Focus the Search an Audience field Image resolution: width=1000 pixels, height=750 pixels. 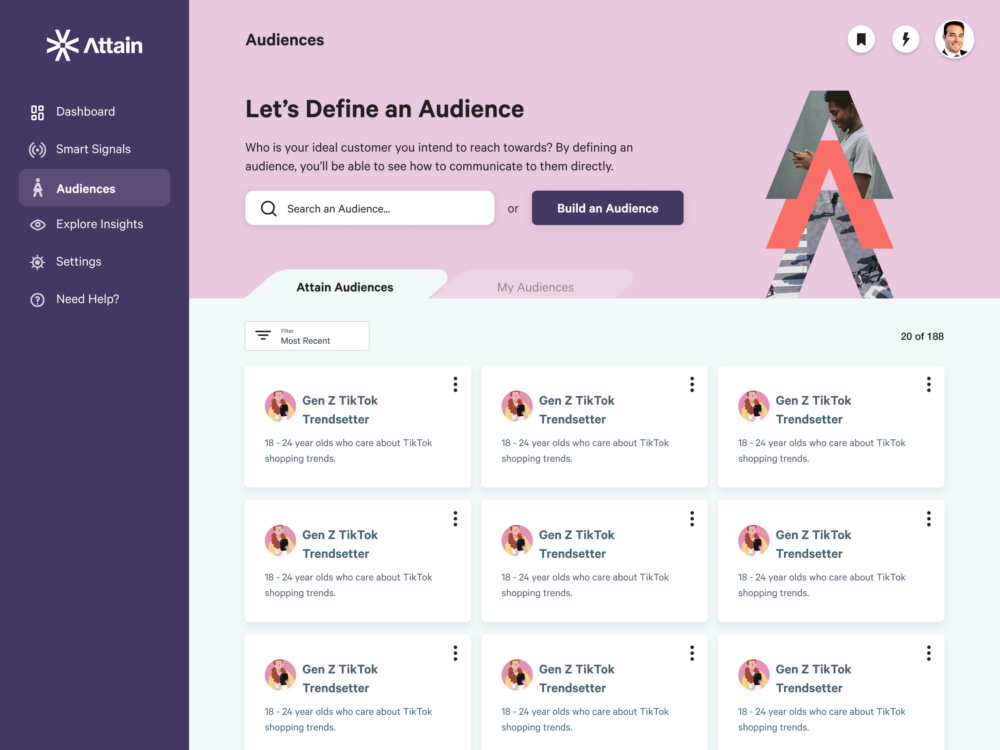pos(370,208)
